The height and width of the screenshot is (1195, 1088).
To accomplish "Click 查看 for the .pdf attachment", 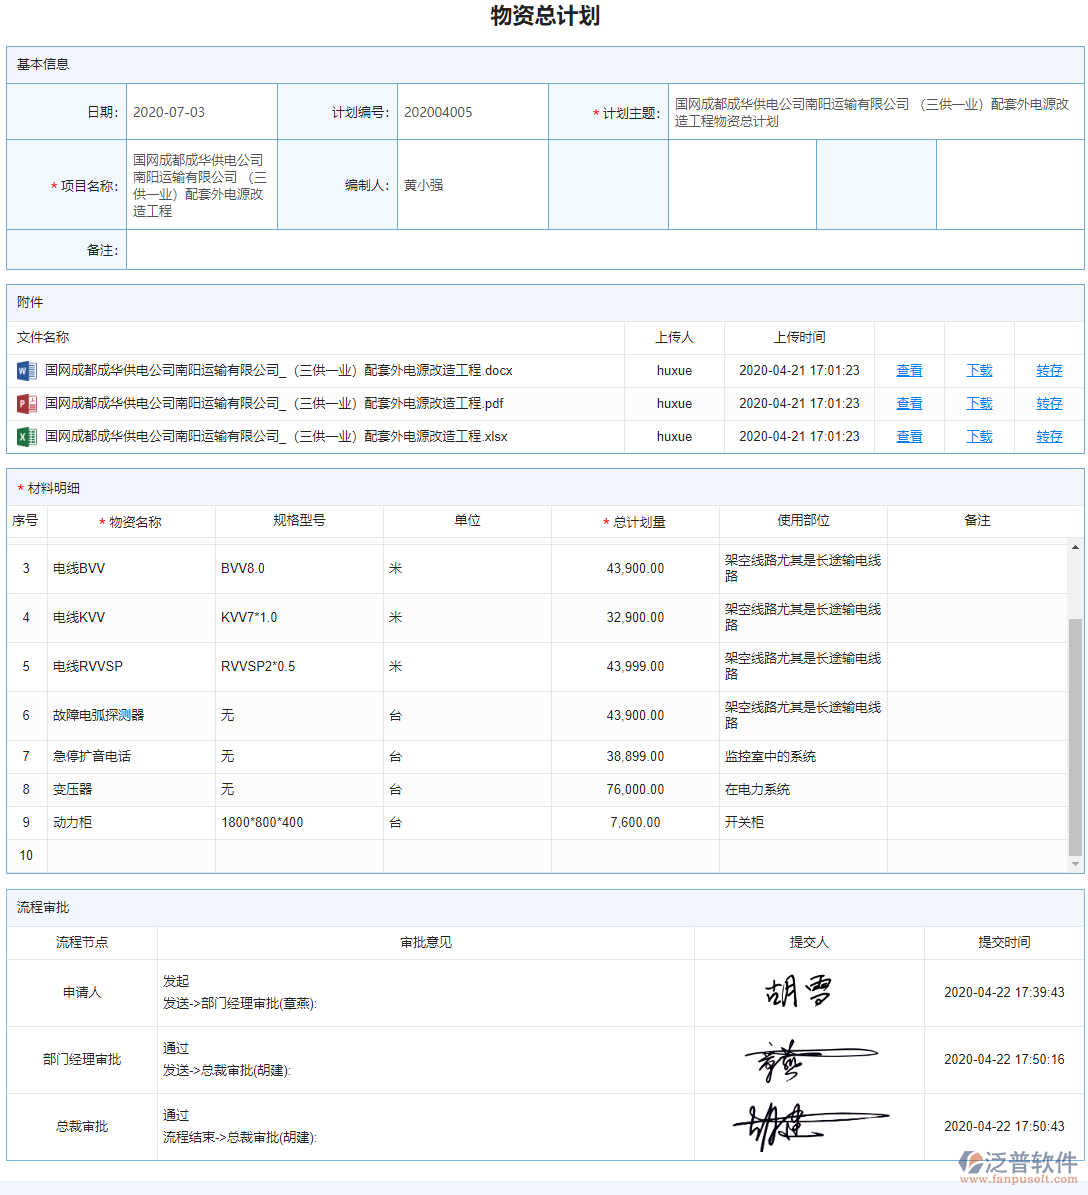I will coord(908,403).
